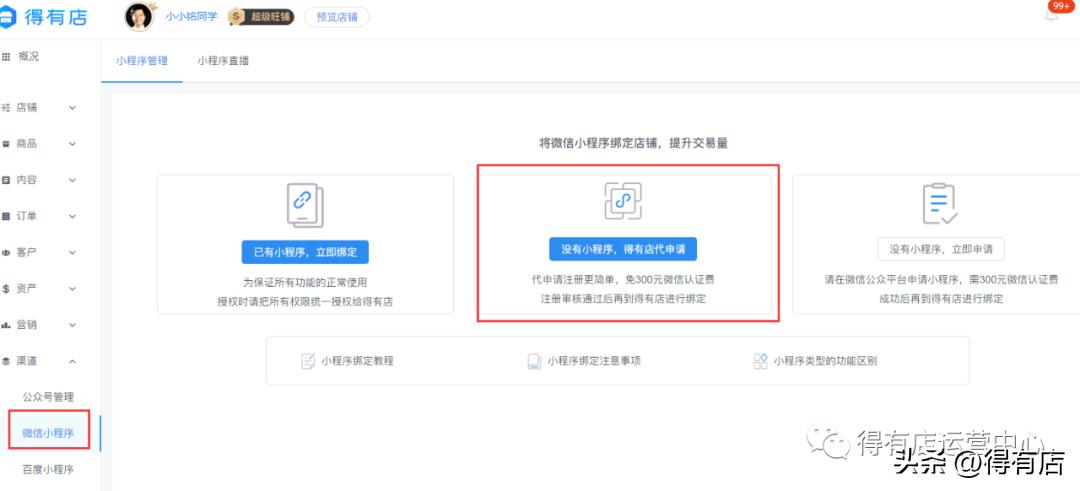Click the 超级旺铺 badge
The width and height of the screenshot is (1080, 491).
[x=261, y=17]
